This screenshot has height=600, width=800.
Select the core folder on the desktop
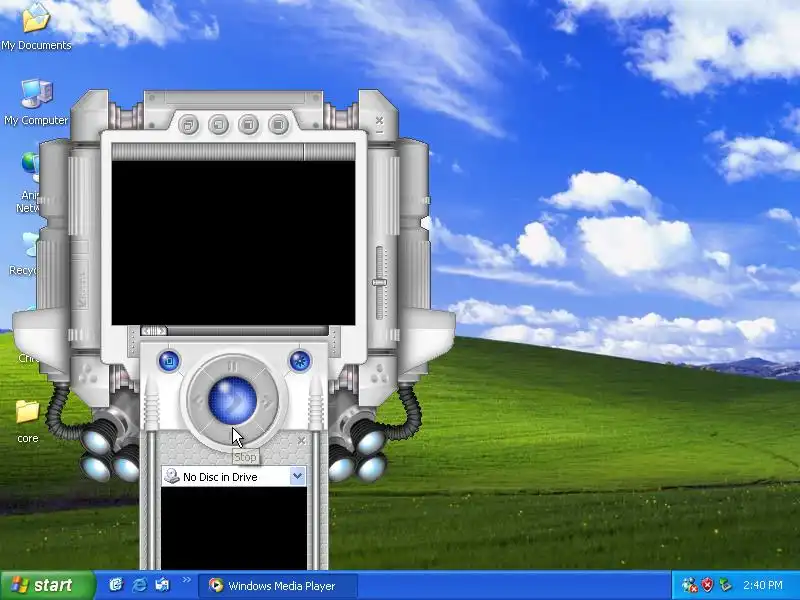28,421
